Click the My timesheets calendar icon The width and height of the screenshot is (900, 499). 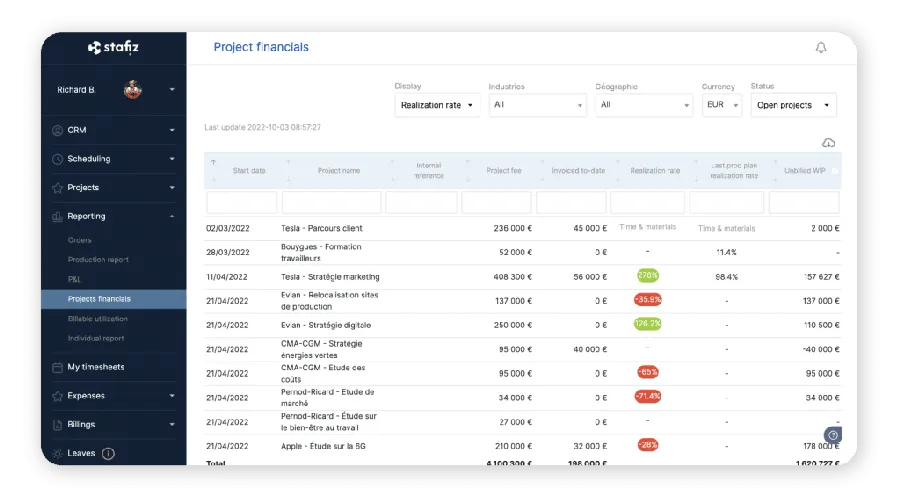[x=57, y=367]
